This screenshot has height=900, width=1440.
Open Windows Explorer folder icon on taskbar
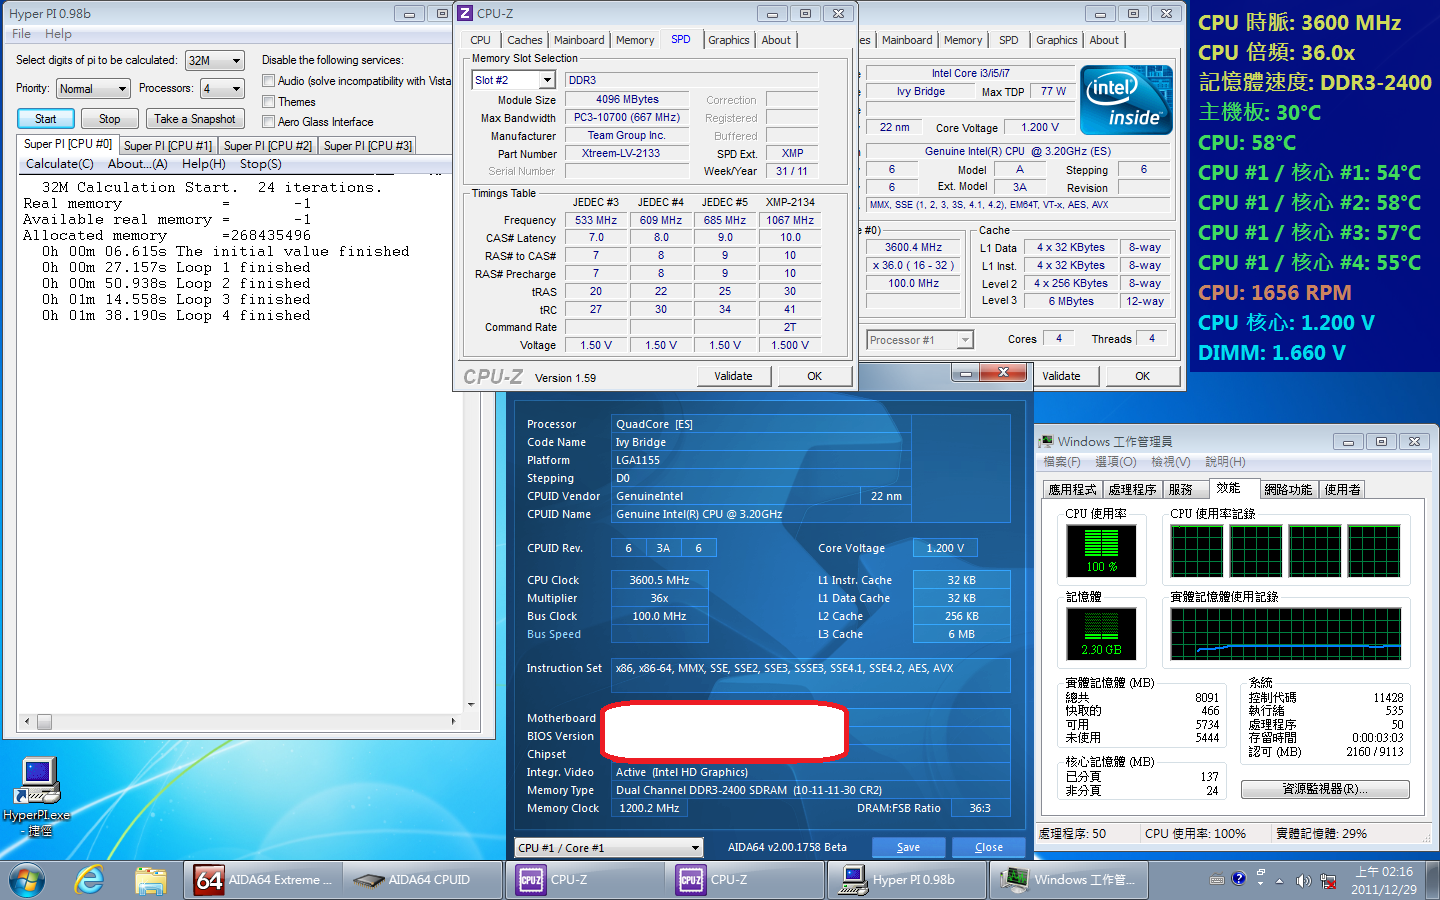[151, 880]
